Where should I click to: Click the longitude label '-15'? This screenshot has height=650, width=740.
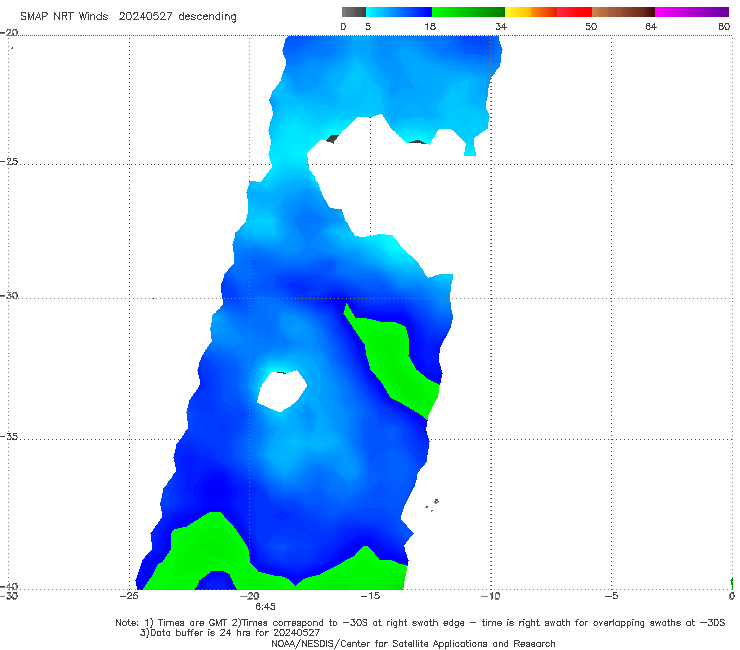click(x=370, y=596)
